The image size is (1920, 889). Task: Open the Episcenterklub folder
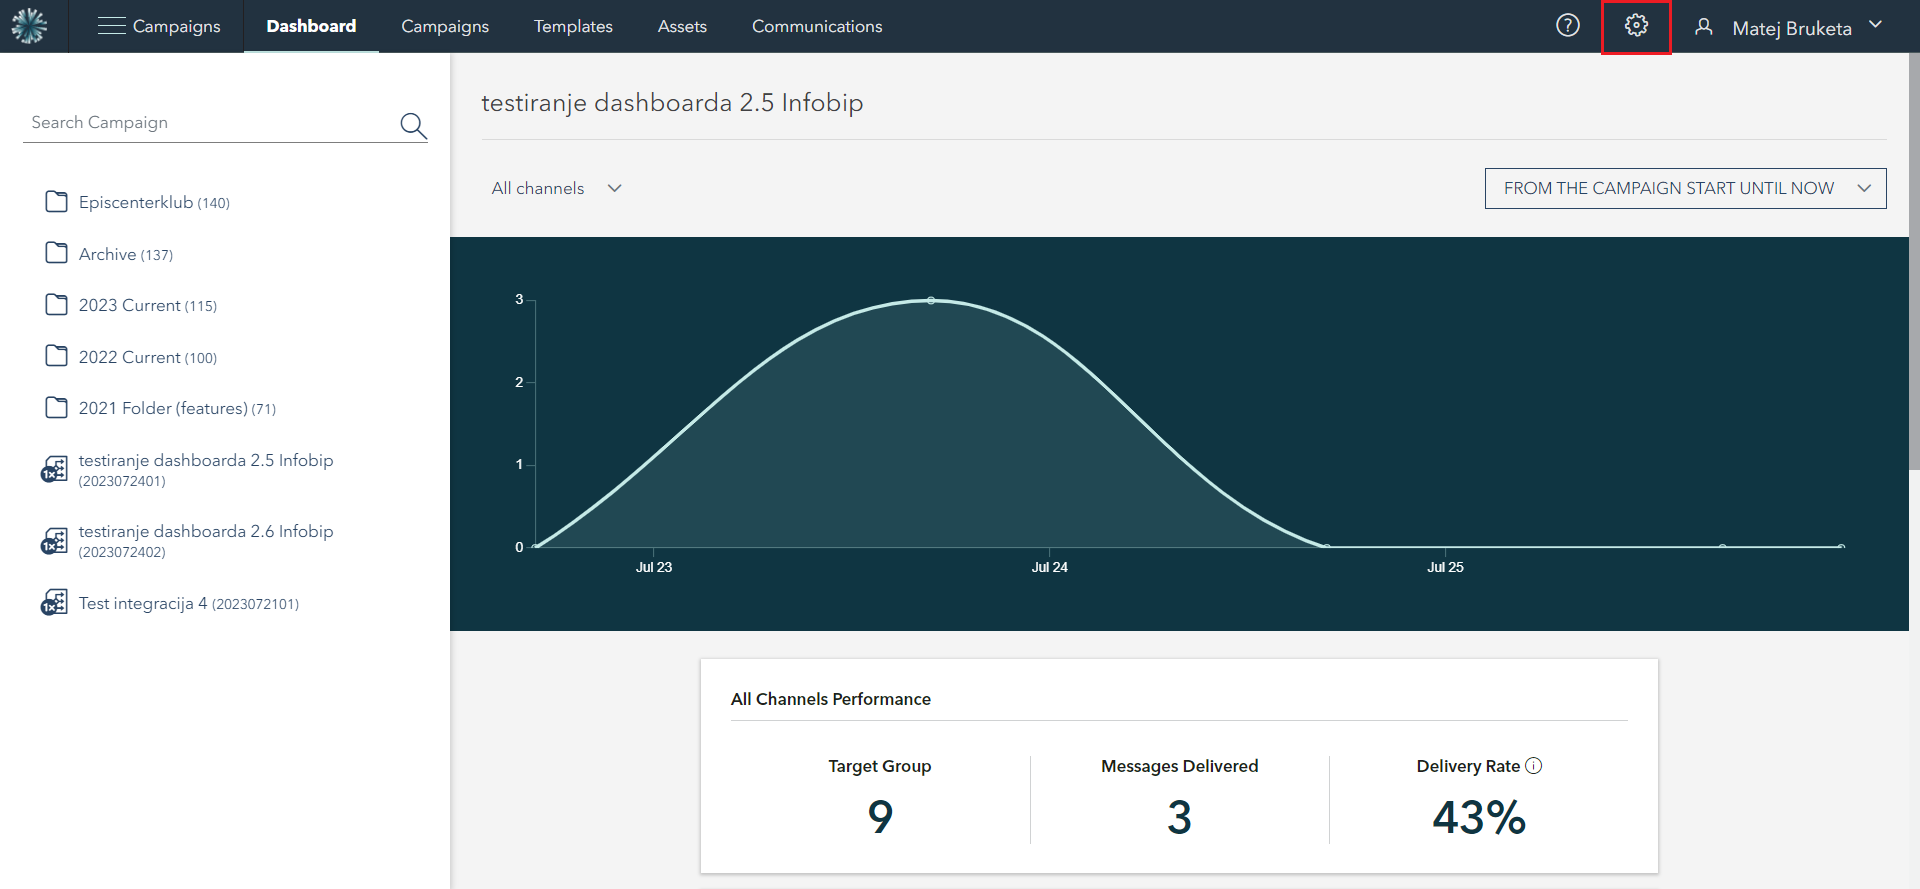(x=137, y=202)
